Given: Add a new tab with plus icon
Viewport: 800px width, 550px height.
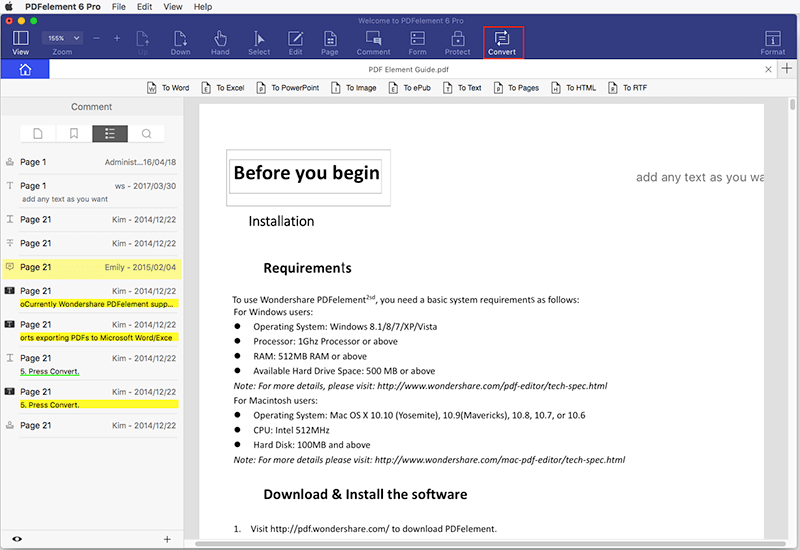Looking at the screenshot, I should (787, 68).
